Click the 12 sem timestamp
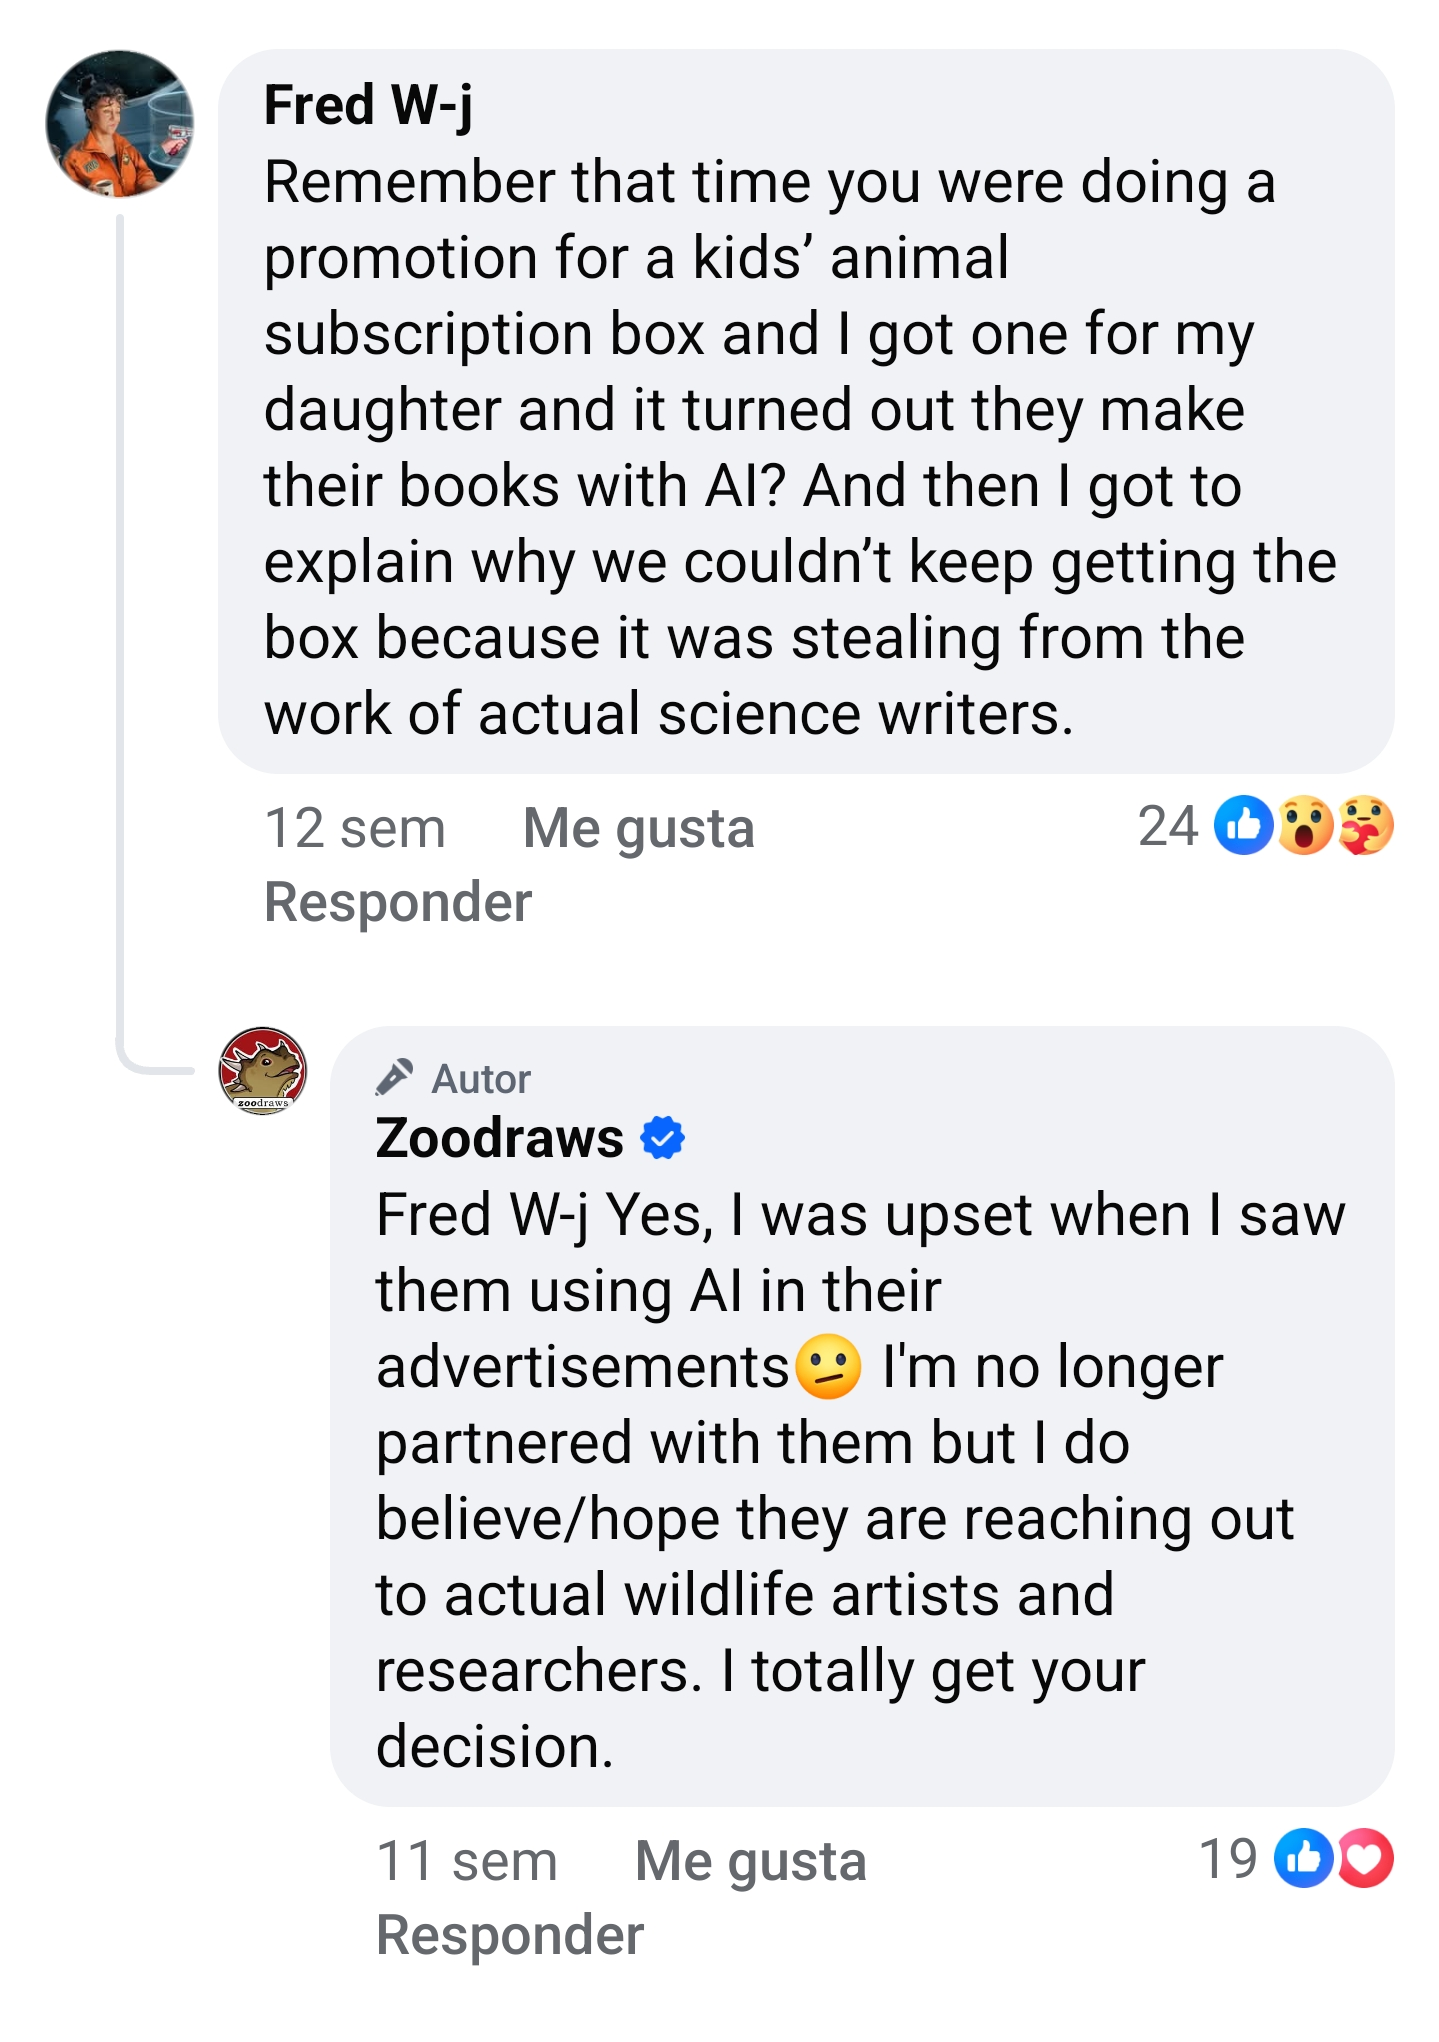The image size is (1439, 2042). (355, 828)
